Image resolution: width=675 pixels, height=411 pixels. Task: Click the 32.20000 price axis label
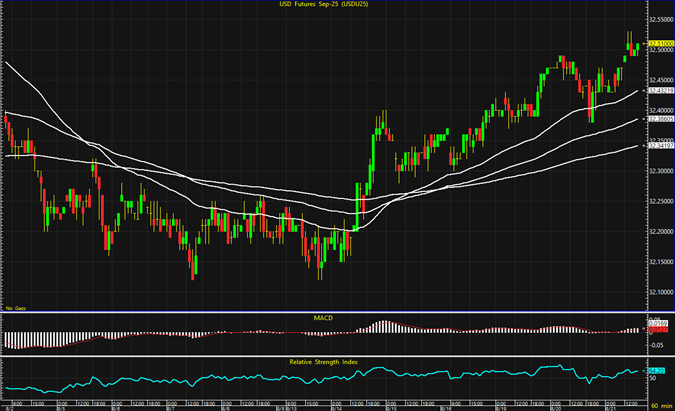[660, 231]
